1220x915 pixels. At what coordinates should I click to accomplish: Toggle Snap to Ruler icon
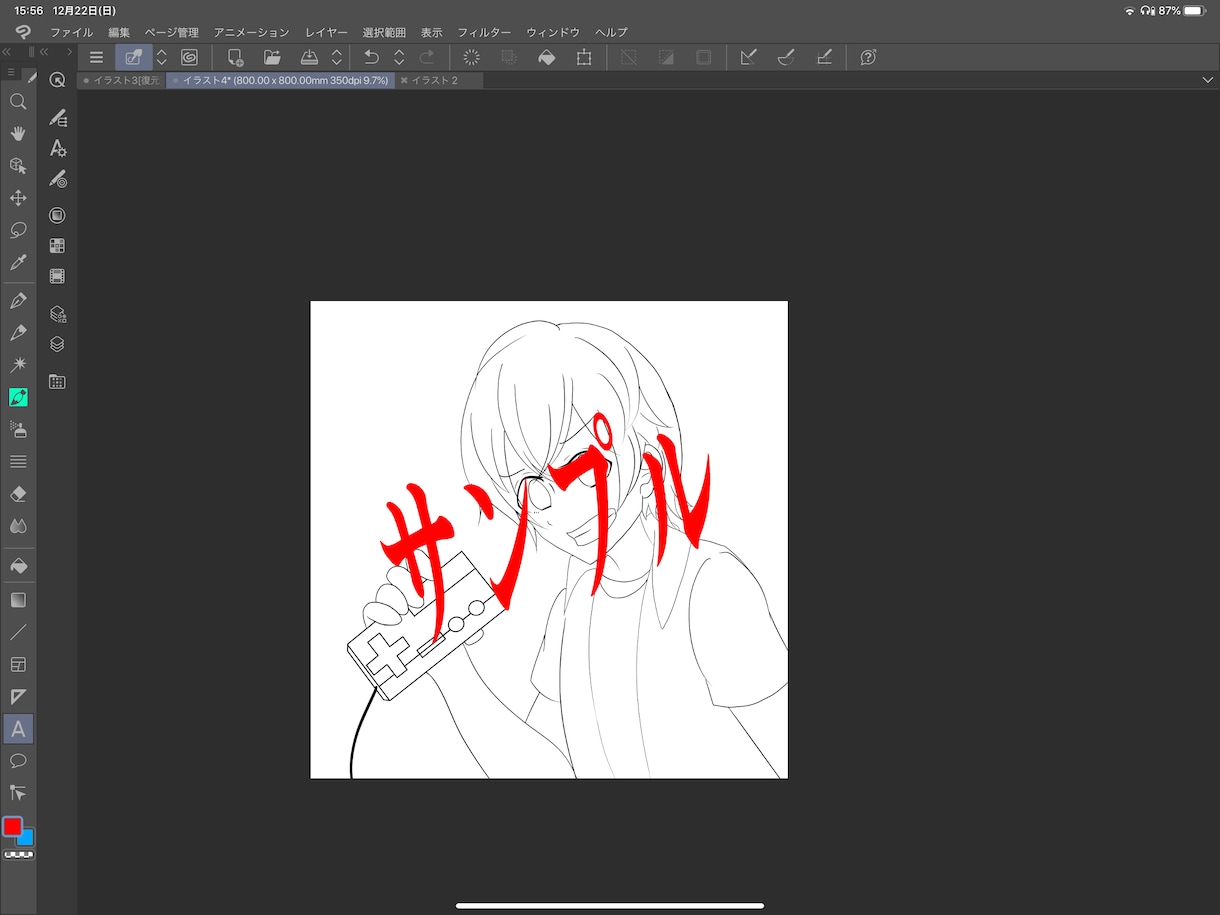tap(748, 57)
